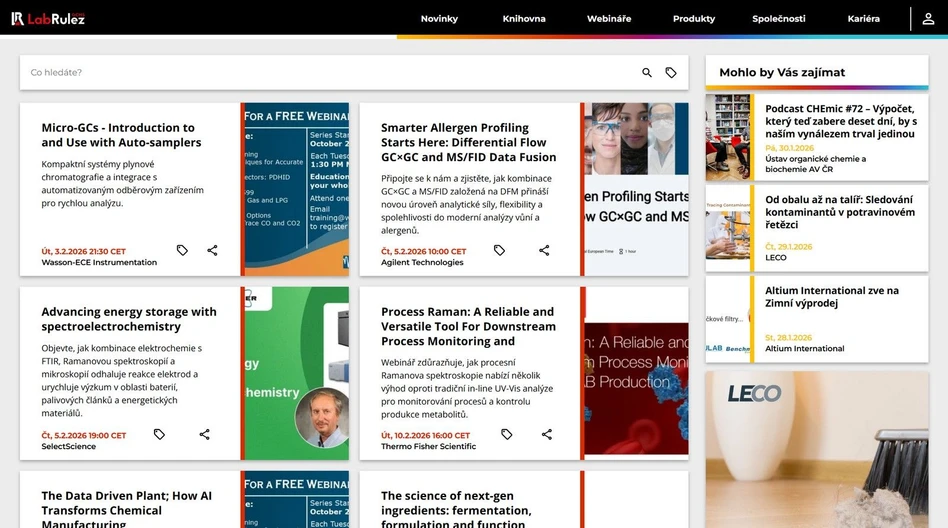The width and height of the screenshot is (948, 528).
Task: Open the Micro-GCs webinar thumbnail image
Action: [296, 189]
